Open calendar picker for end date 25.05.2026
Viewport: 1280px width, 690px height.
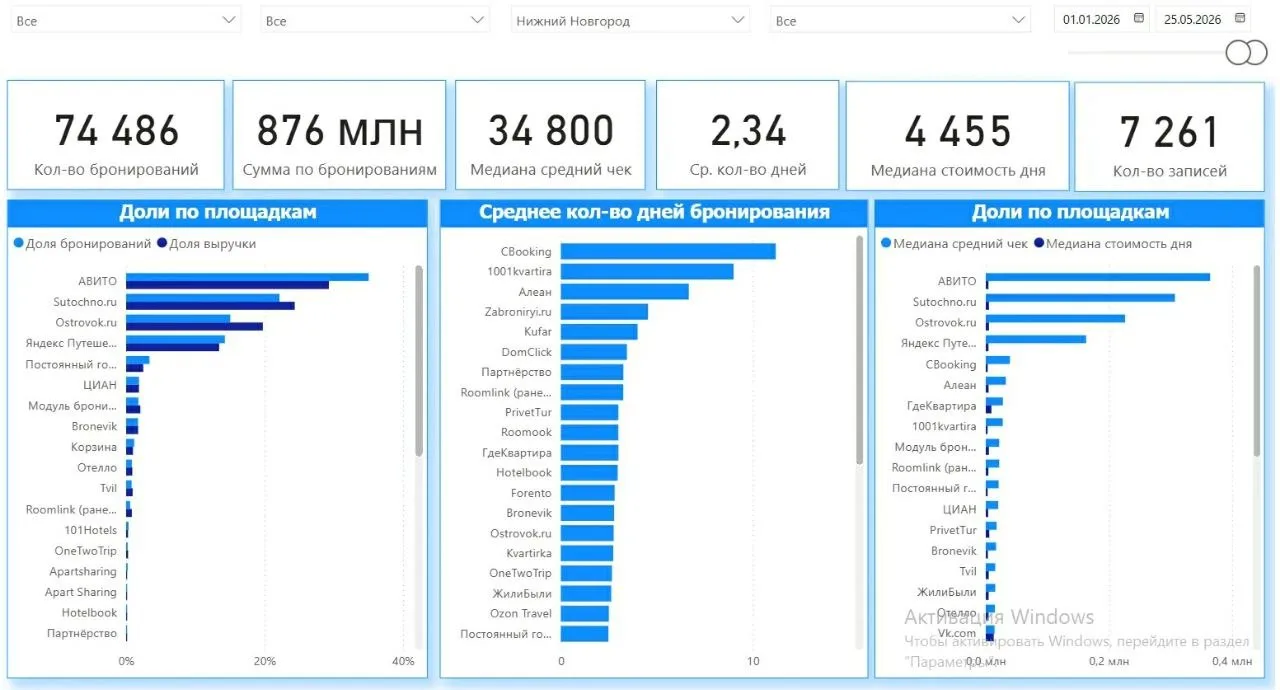point(1240,18)
